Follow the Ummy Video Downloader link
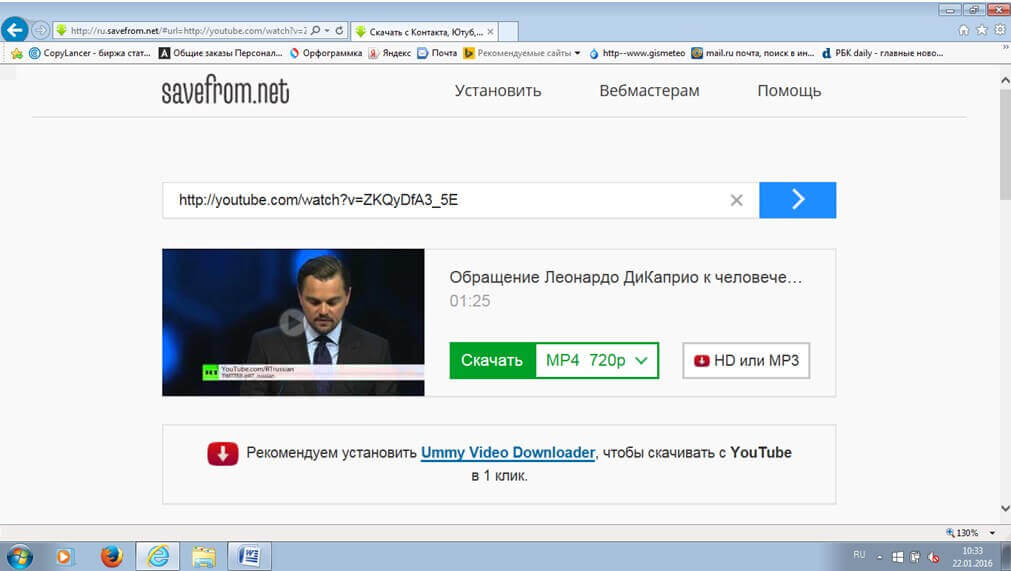This screenshot has width=1011, height=571. pyautogui.click(x=507, y=453)
